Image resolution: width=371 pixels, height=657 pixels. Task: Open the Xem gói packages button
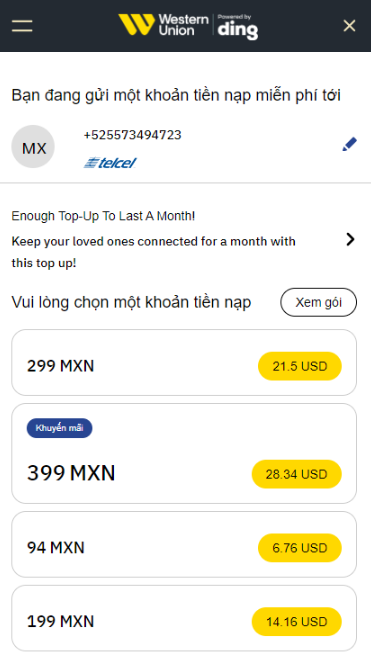[319, 302]
